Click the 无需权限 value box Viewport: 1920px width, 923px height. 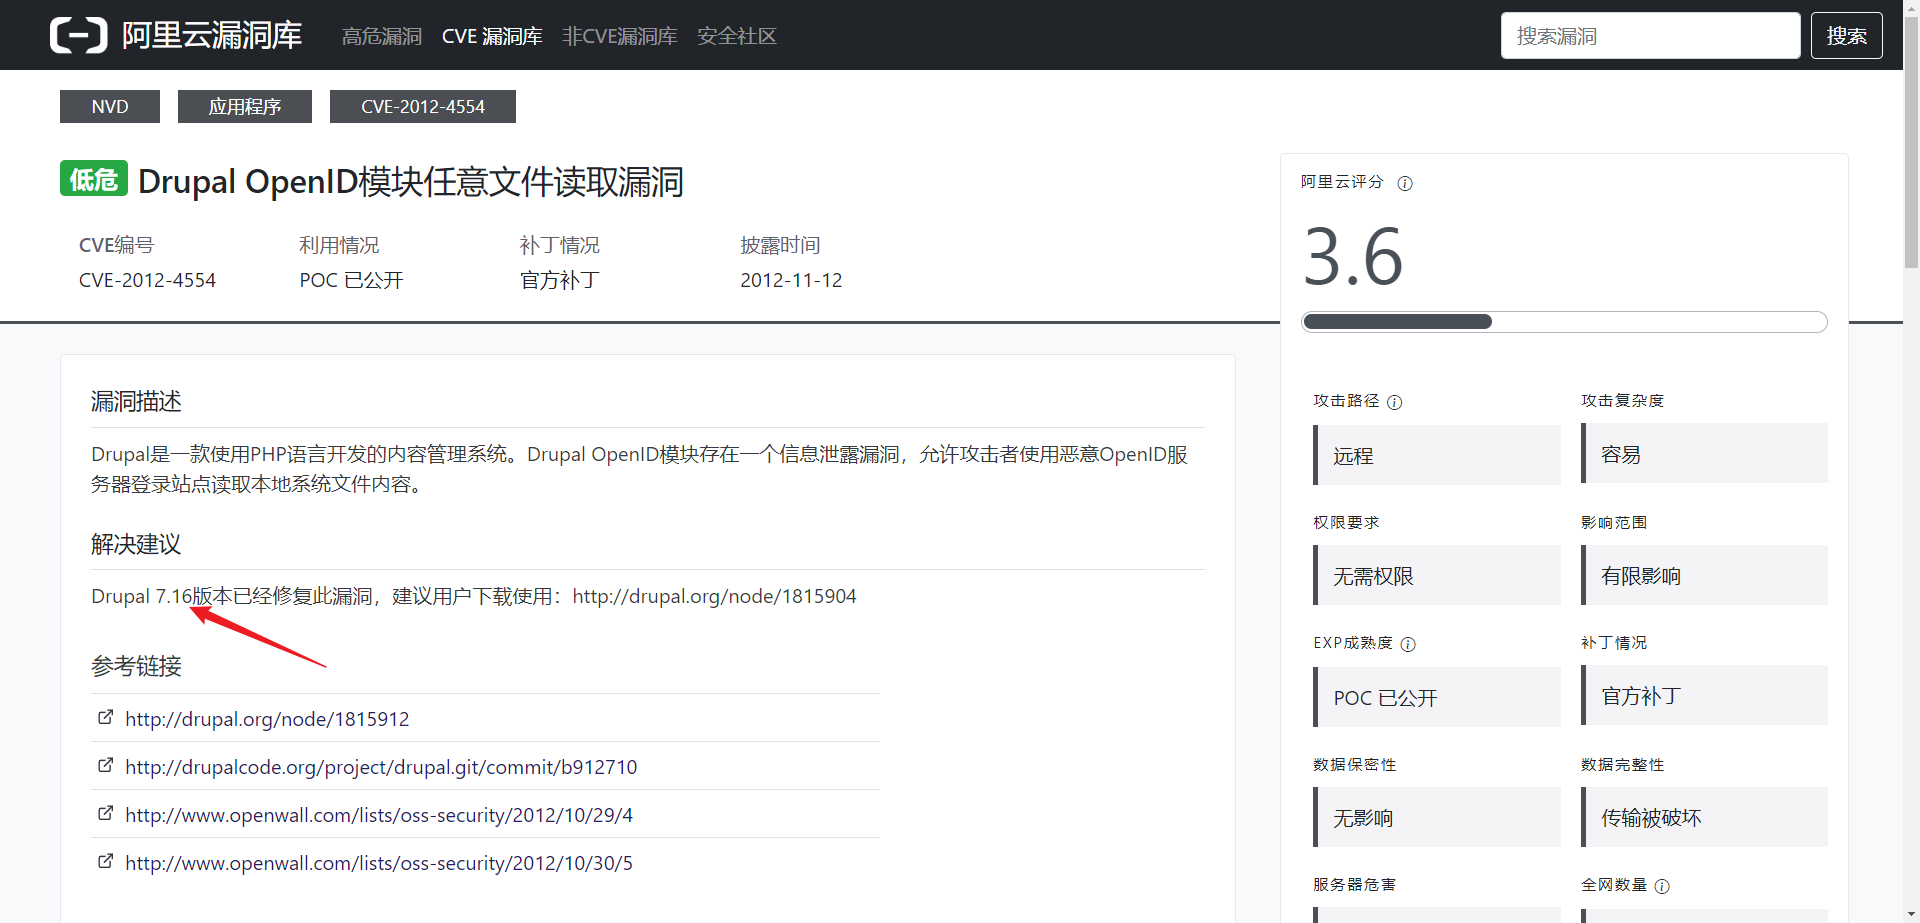1437,575
